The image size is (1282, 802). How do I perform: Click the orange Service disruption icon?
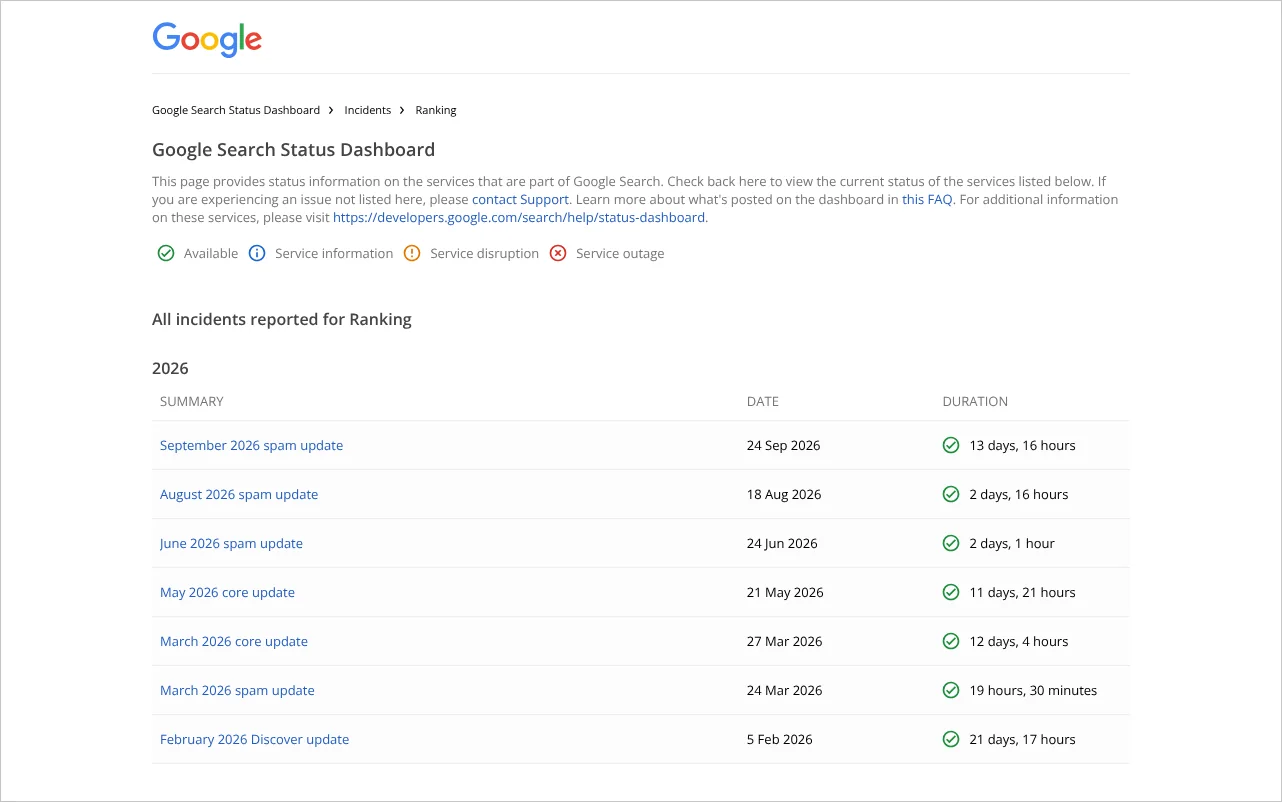(x=412, y=253)
